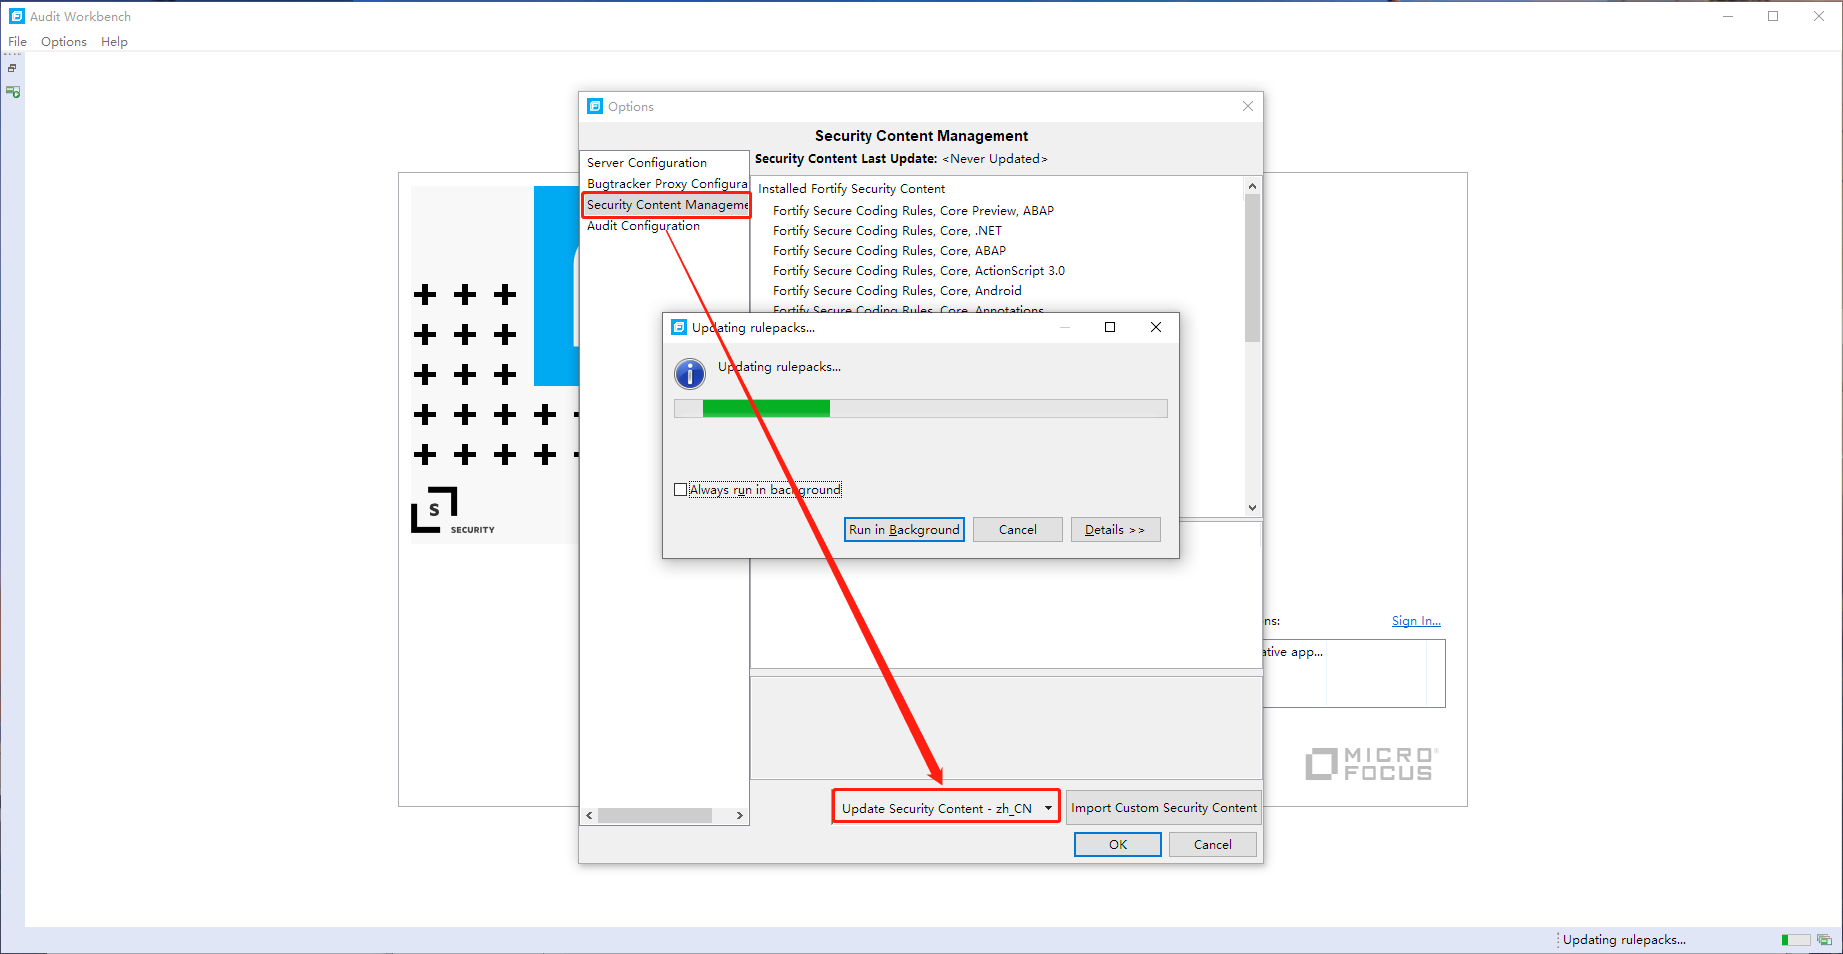Click the Fortify Security logo
This screenshot has height=954, width=1843.
[x=453, y=511]
